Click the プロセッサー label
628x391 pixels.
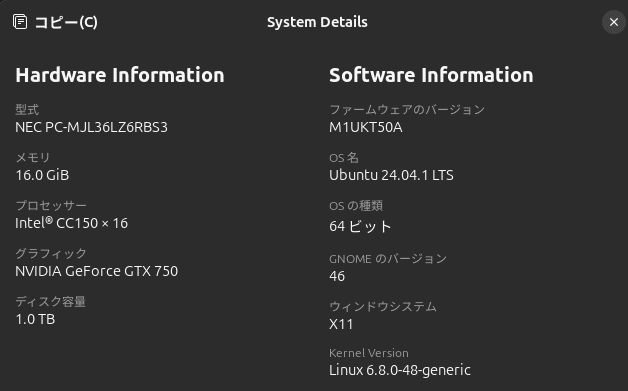coord(51,206)
